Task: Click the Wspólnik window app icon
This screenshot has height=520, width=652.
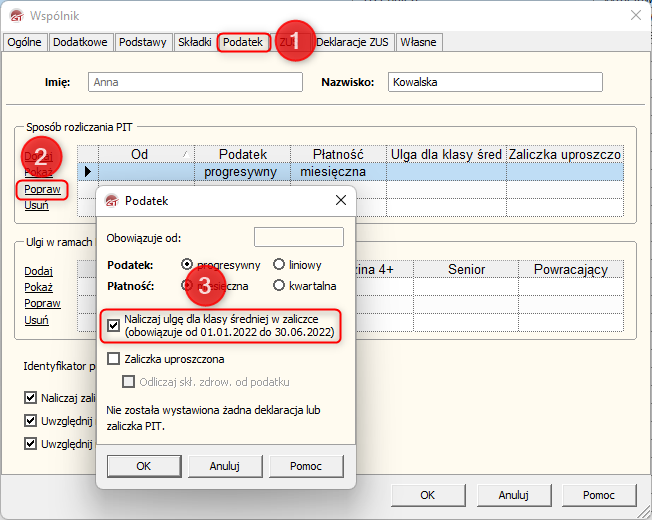Action: [17, 16]
